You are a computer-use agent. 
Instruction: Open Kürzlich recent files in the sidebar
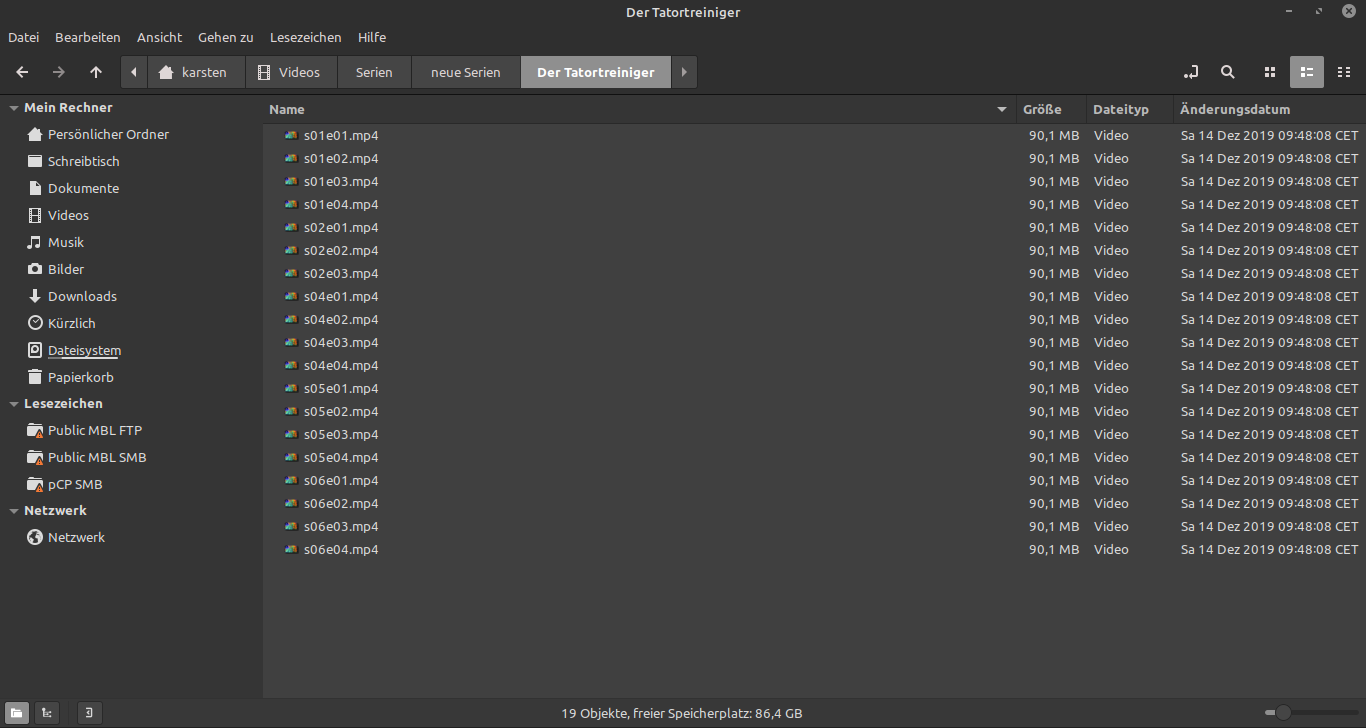(72, 324)
